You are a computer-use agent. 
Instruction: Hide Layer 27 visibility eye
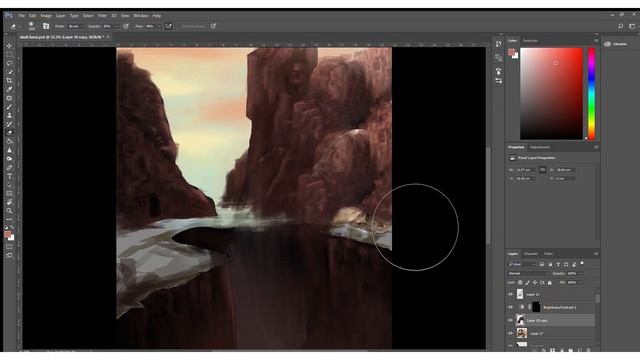(x=510, y=333)
